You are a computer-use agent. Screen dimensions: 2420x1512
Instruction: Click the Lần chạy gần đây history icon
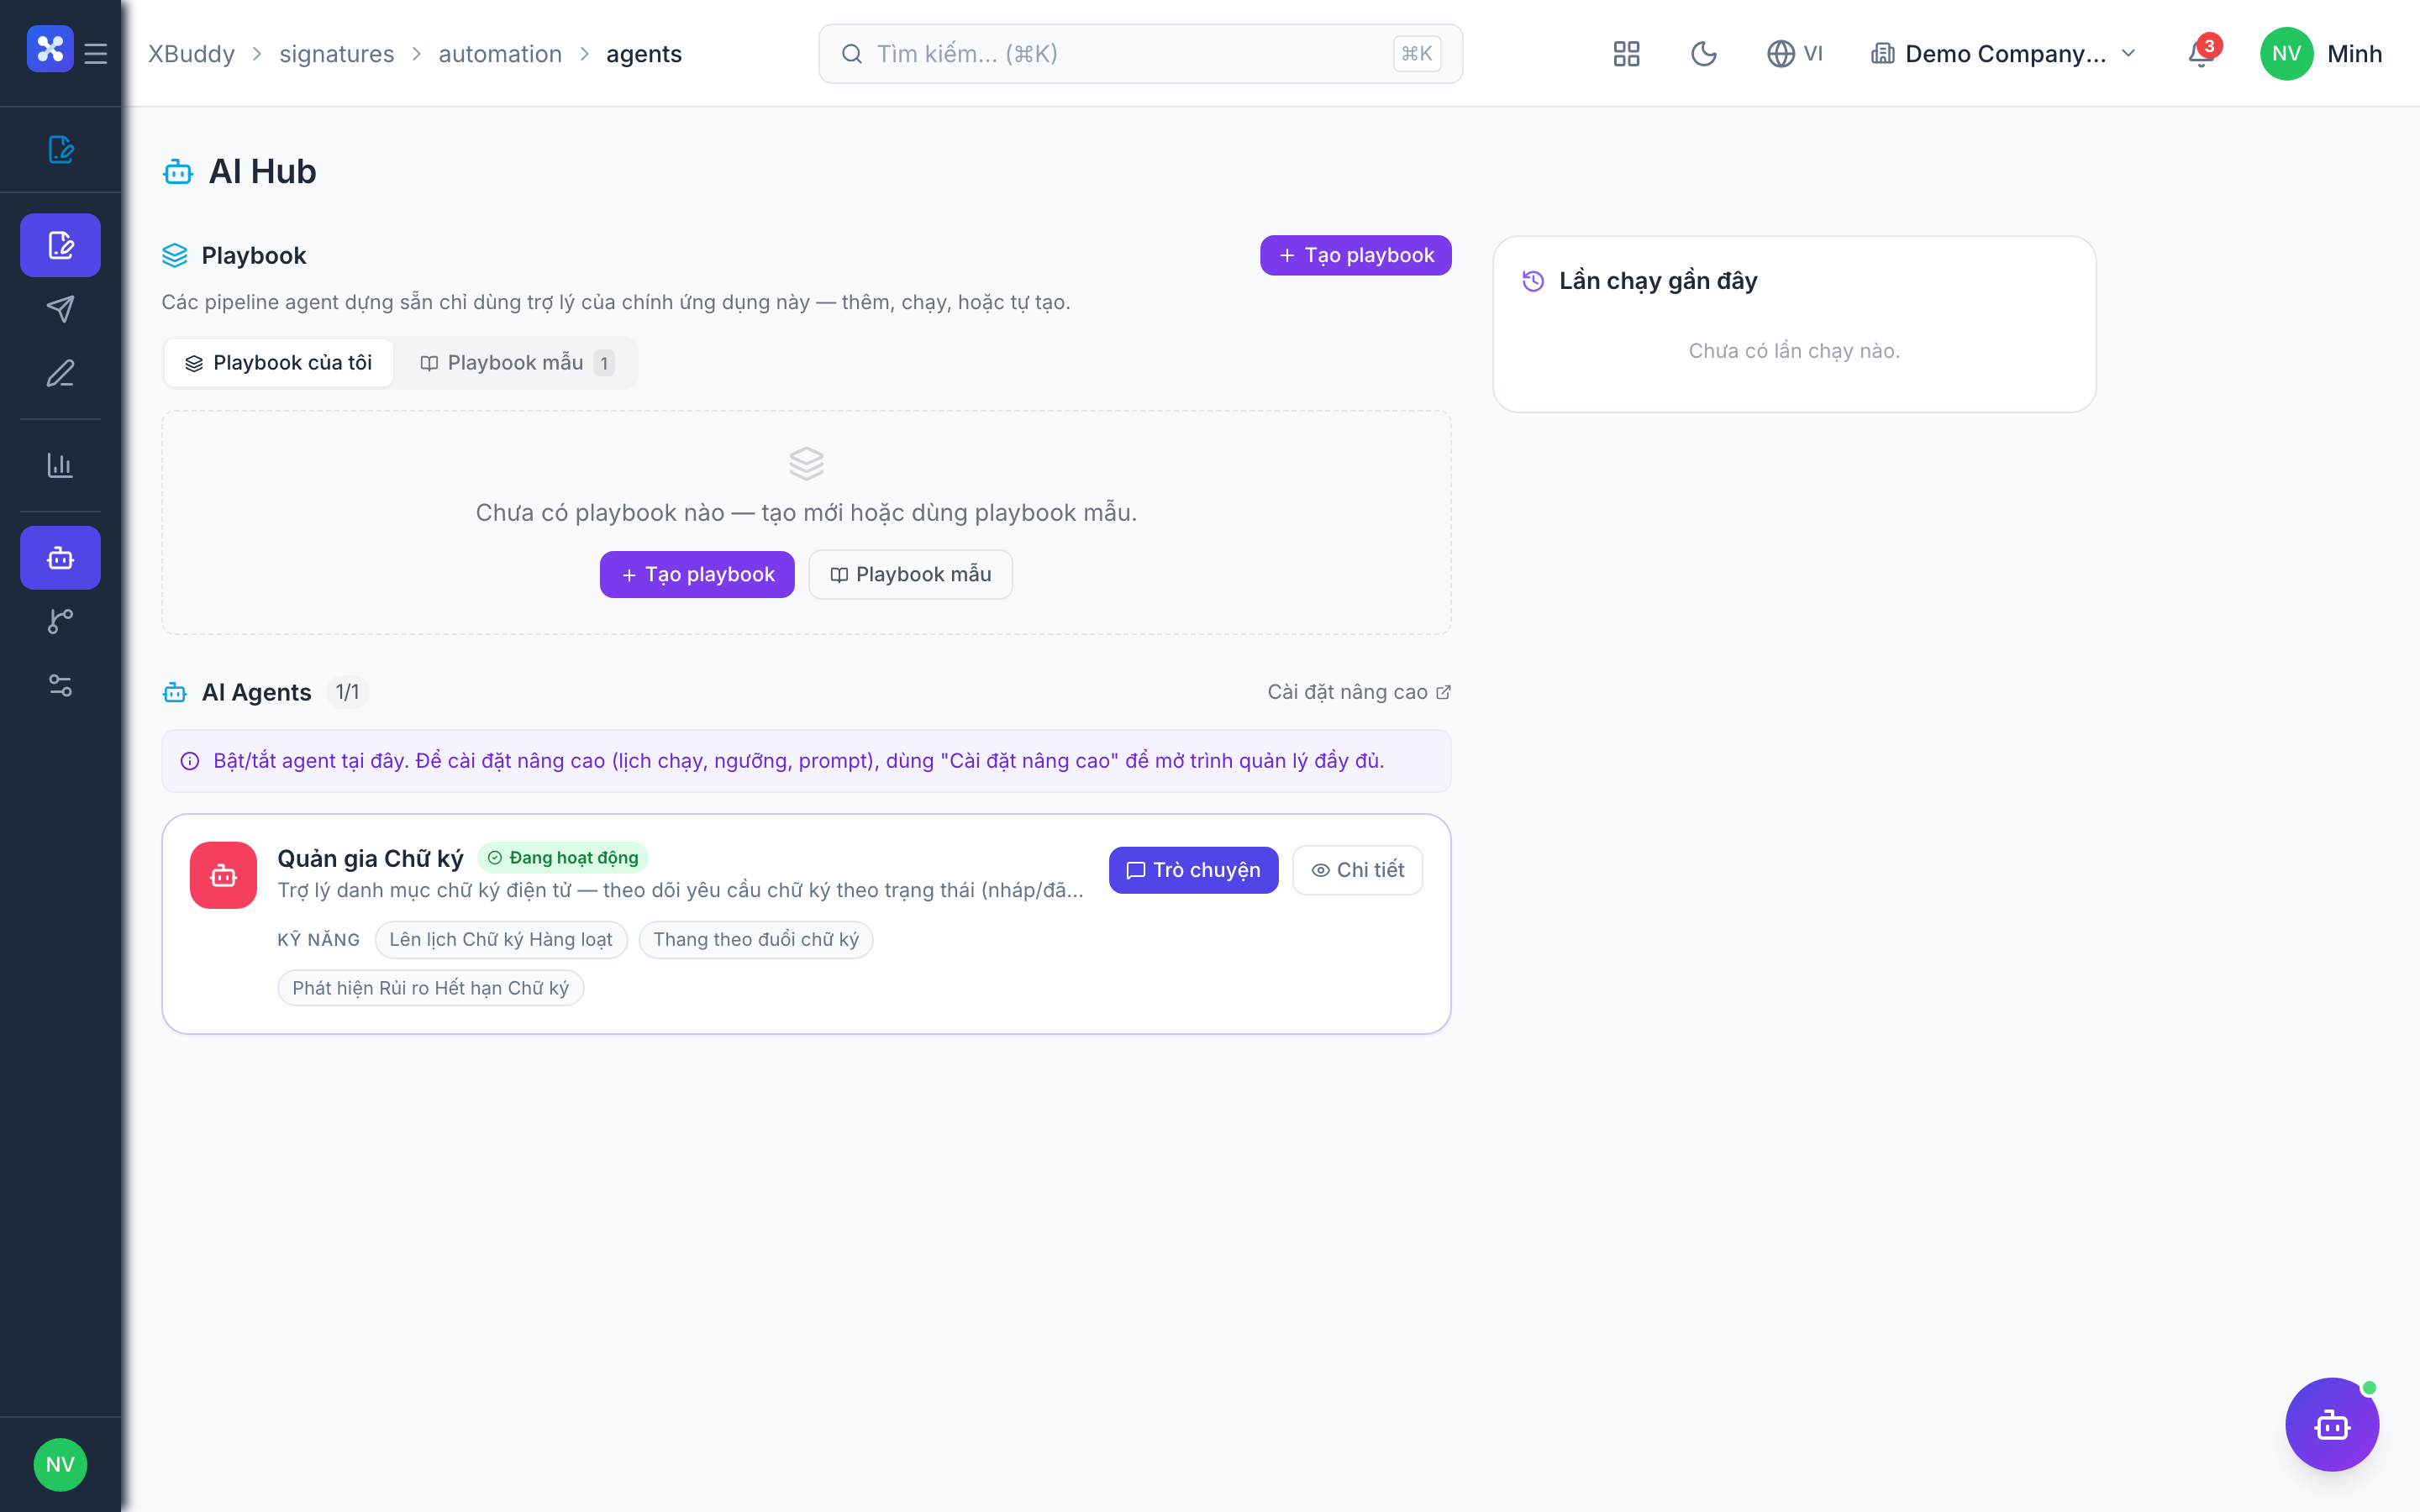coord(1533,281)
